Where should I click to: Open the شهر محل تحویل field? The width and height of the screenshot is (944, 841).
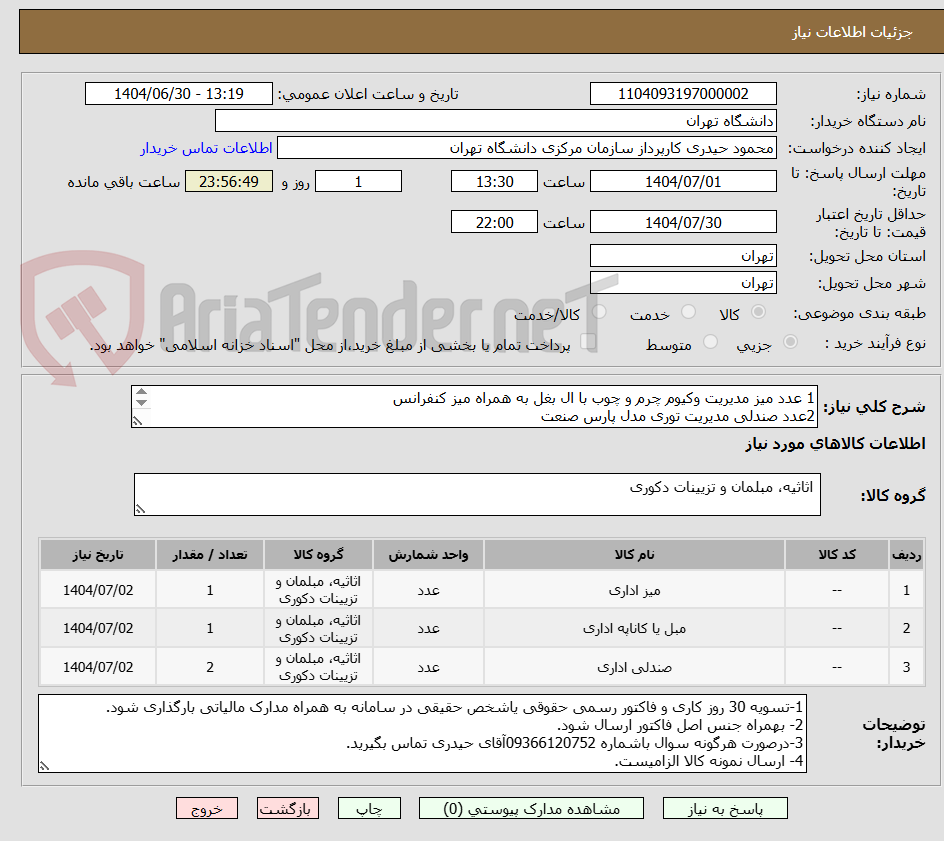(683, 282)
